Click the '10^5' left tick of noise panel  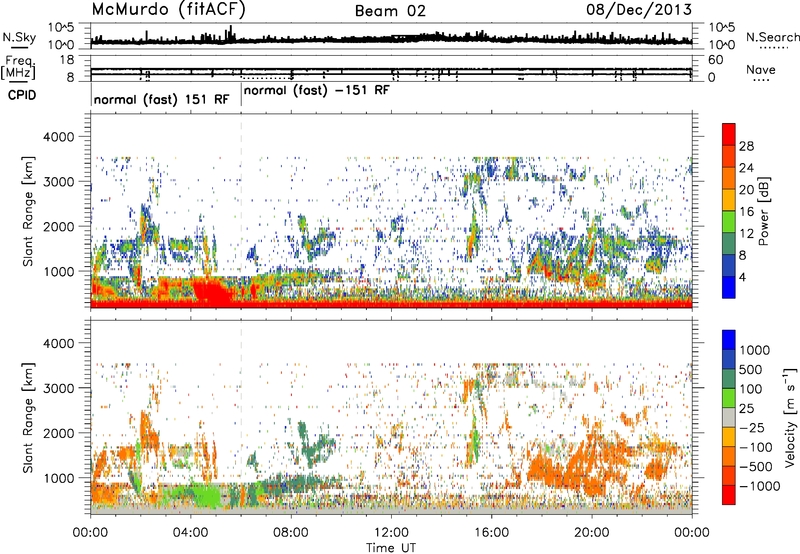[61, 27]
